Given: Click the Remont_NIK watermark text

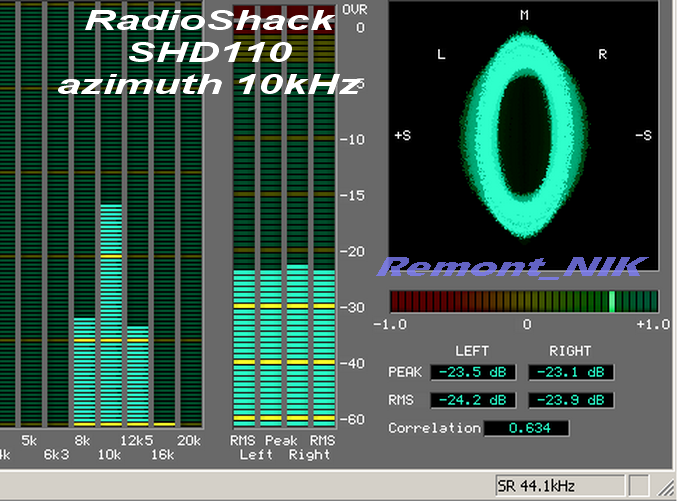Looking at the screenshot, I should 514,266.
